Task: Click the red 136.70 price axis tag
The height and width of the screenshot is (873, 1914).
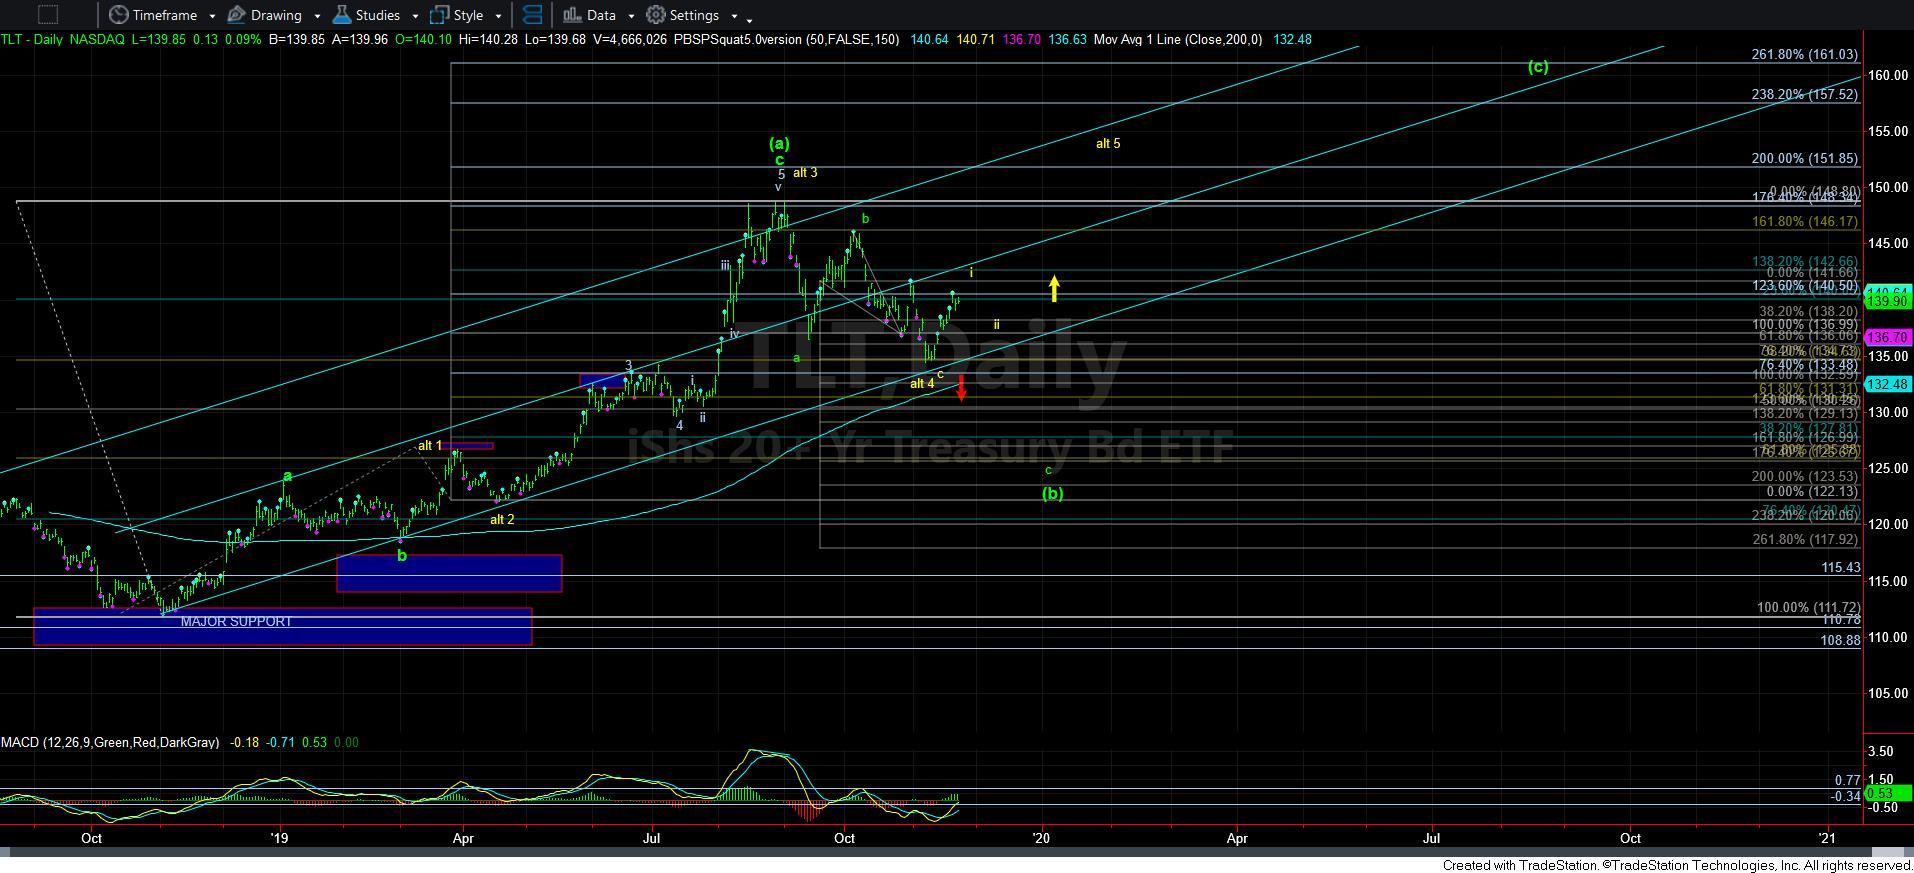Action: click(x=1889, y=338)
